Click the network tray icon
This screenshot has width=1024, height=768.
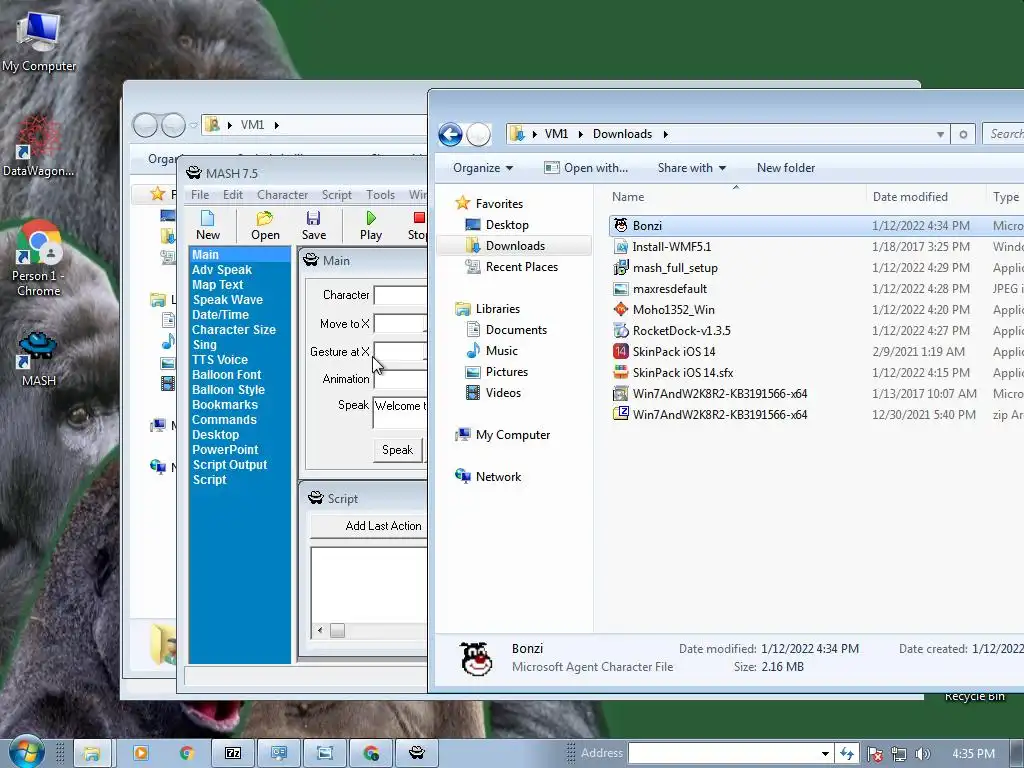(899, 754)
